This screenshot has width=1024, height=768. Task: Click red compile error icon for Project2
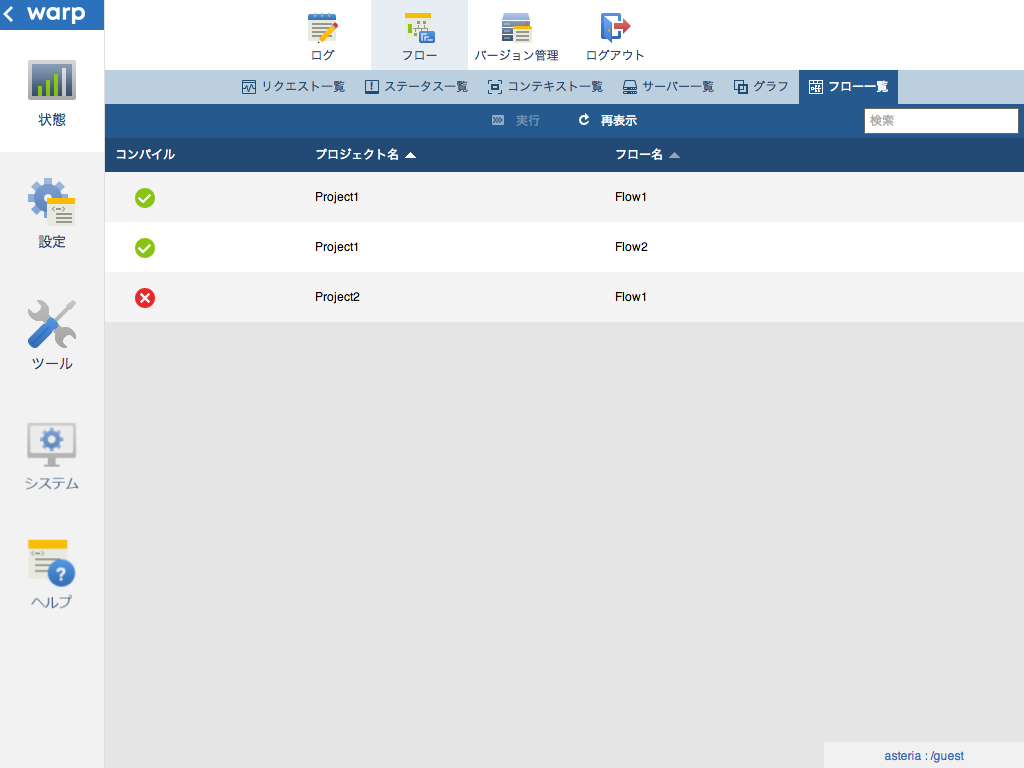[145, 298]
